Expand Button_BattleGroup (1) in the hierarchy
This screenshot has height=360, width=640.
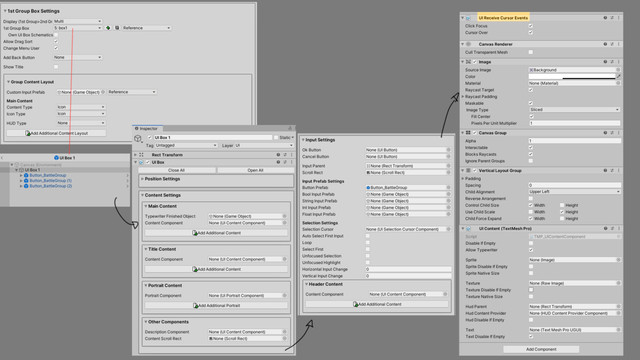coord(21,180)
